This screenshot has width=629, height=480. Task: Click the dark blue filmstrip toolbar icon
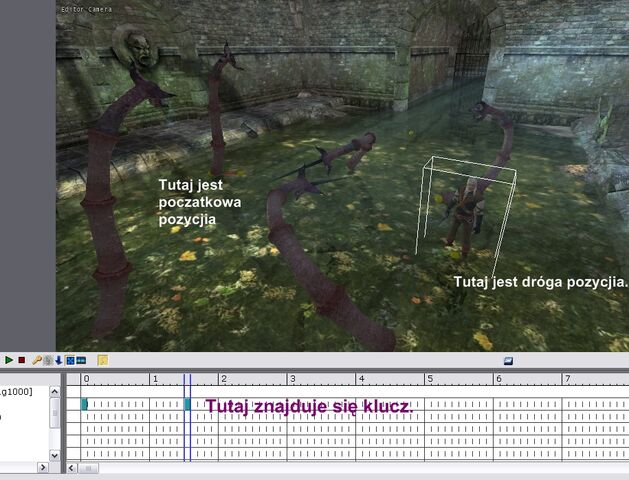click(x=81, y=361)
